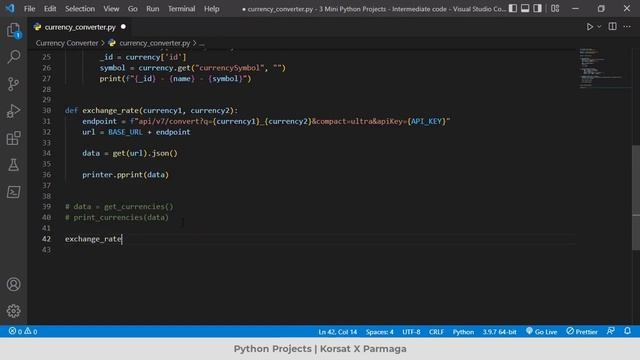This screenshot has height=360, width=640.
Task: Open the Manage gear menu
Action: tap(13, 311)
